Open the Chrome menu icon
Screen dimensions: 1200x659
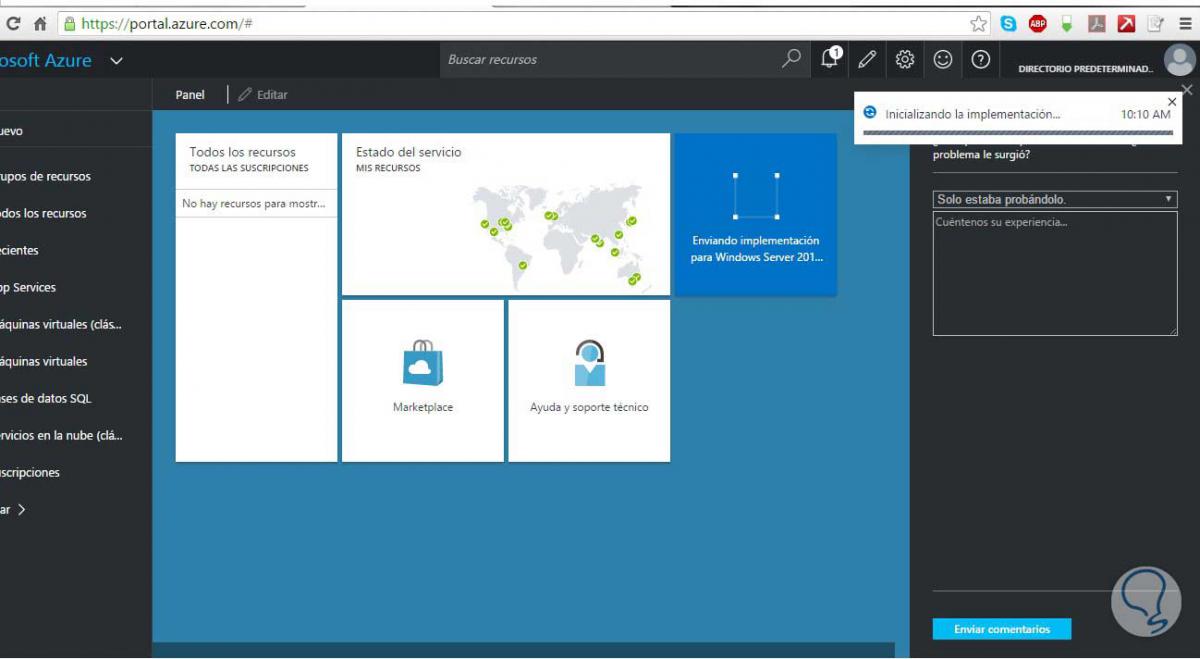(x=1186, y=23)
